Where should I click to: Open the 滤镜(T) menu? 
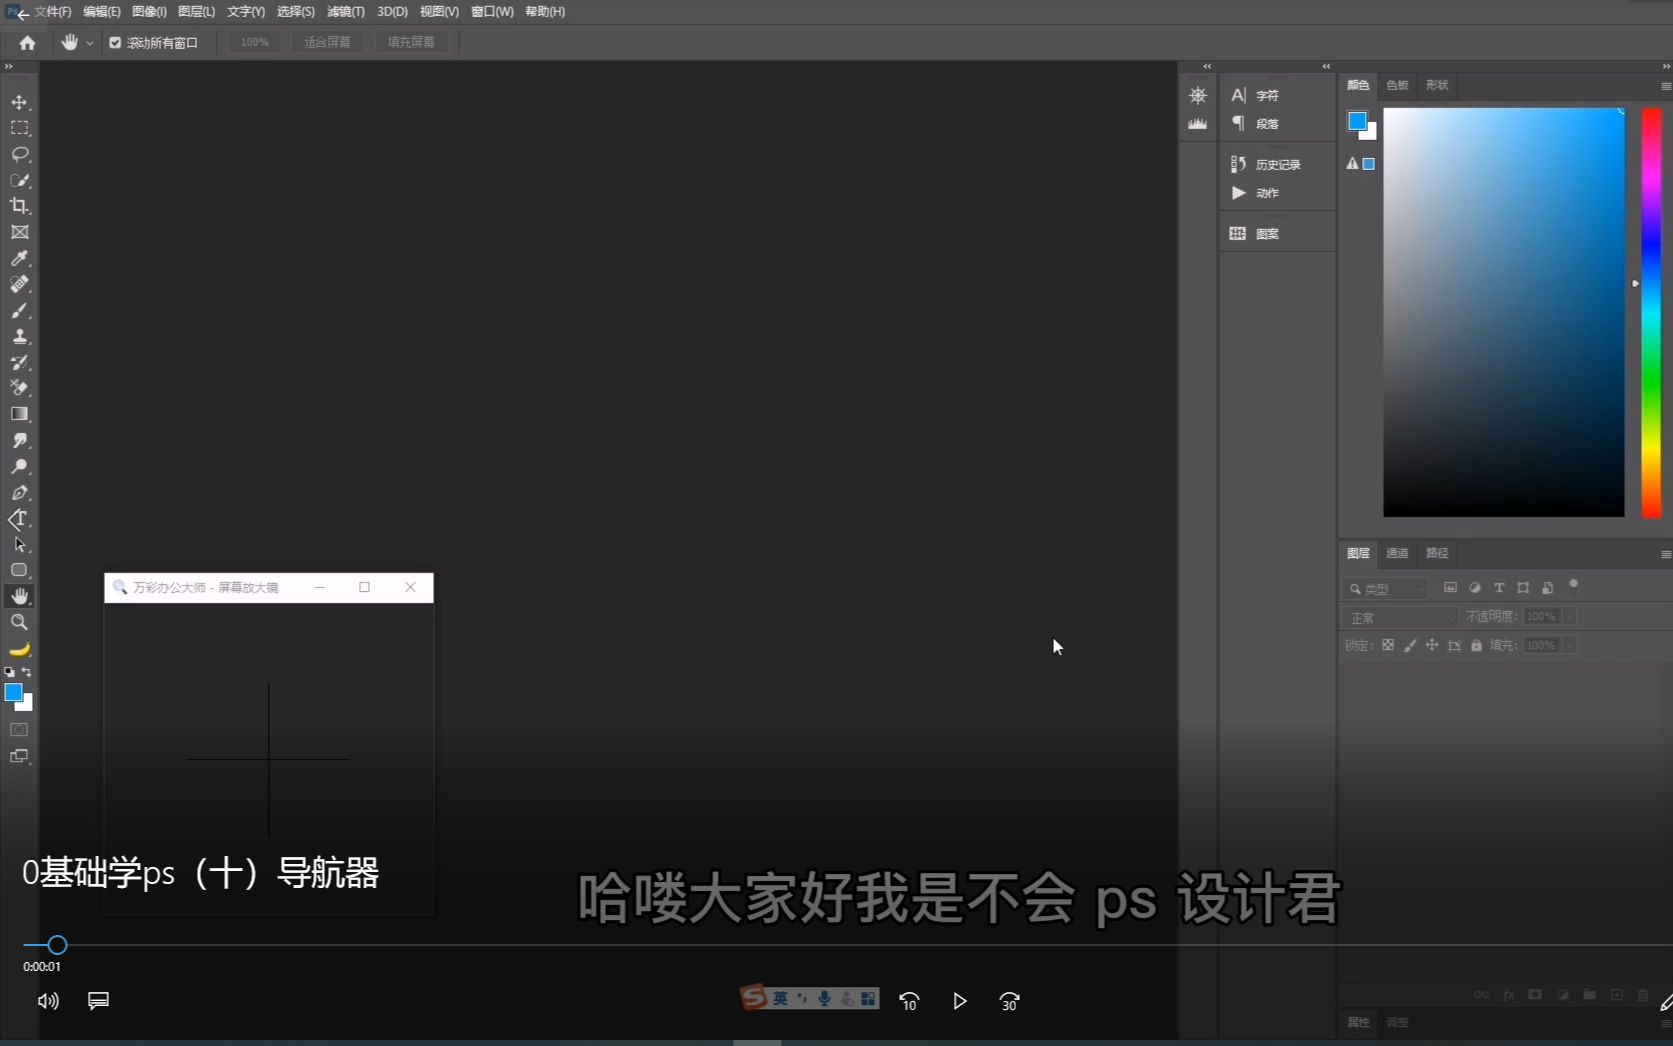tap(346, 12)
